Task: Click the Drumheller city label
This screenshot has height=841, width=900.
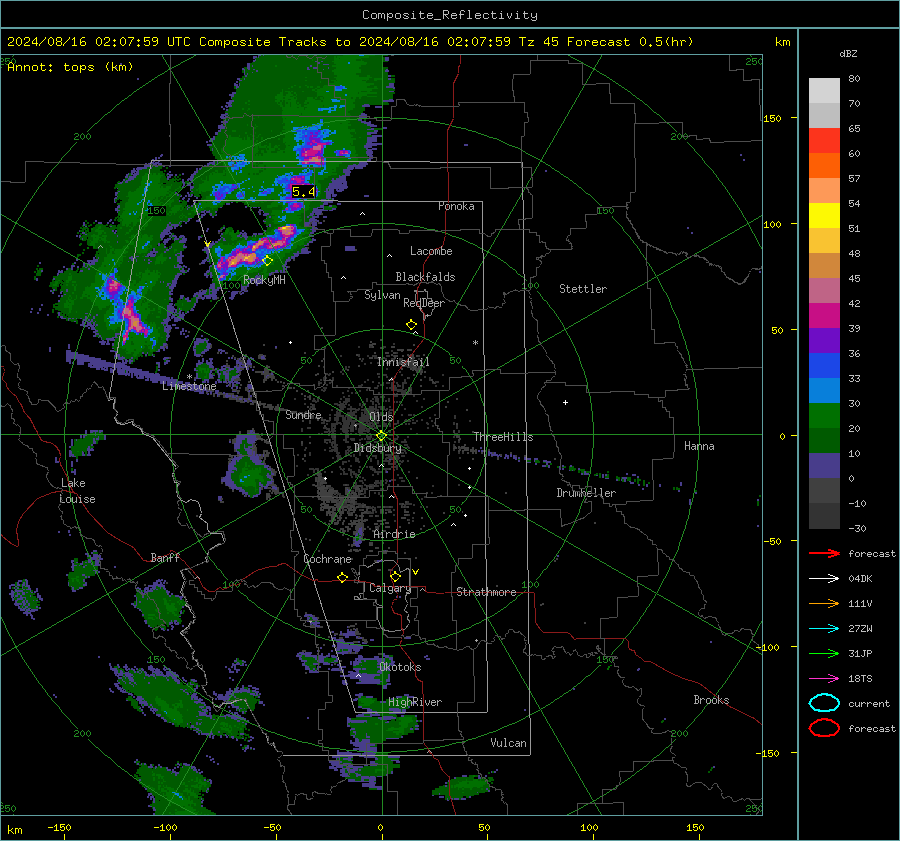Action: coord(586,493)
